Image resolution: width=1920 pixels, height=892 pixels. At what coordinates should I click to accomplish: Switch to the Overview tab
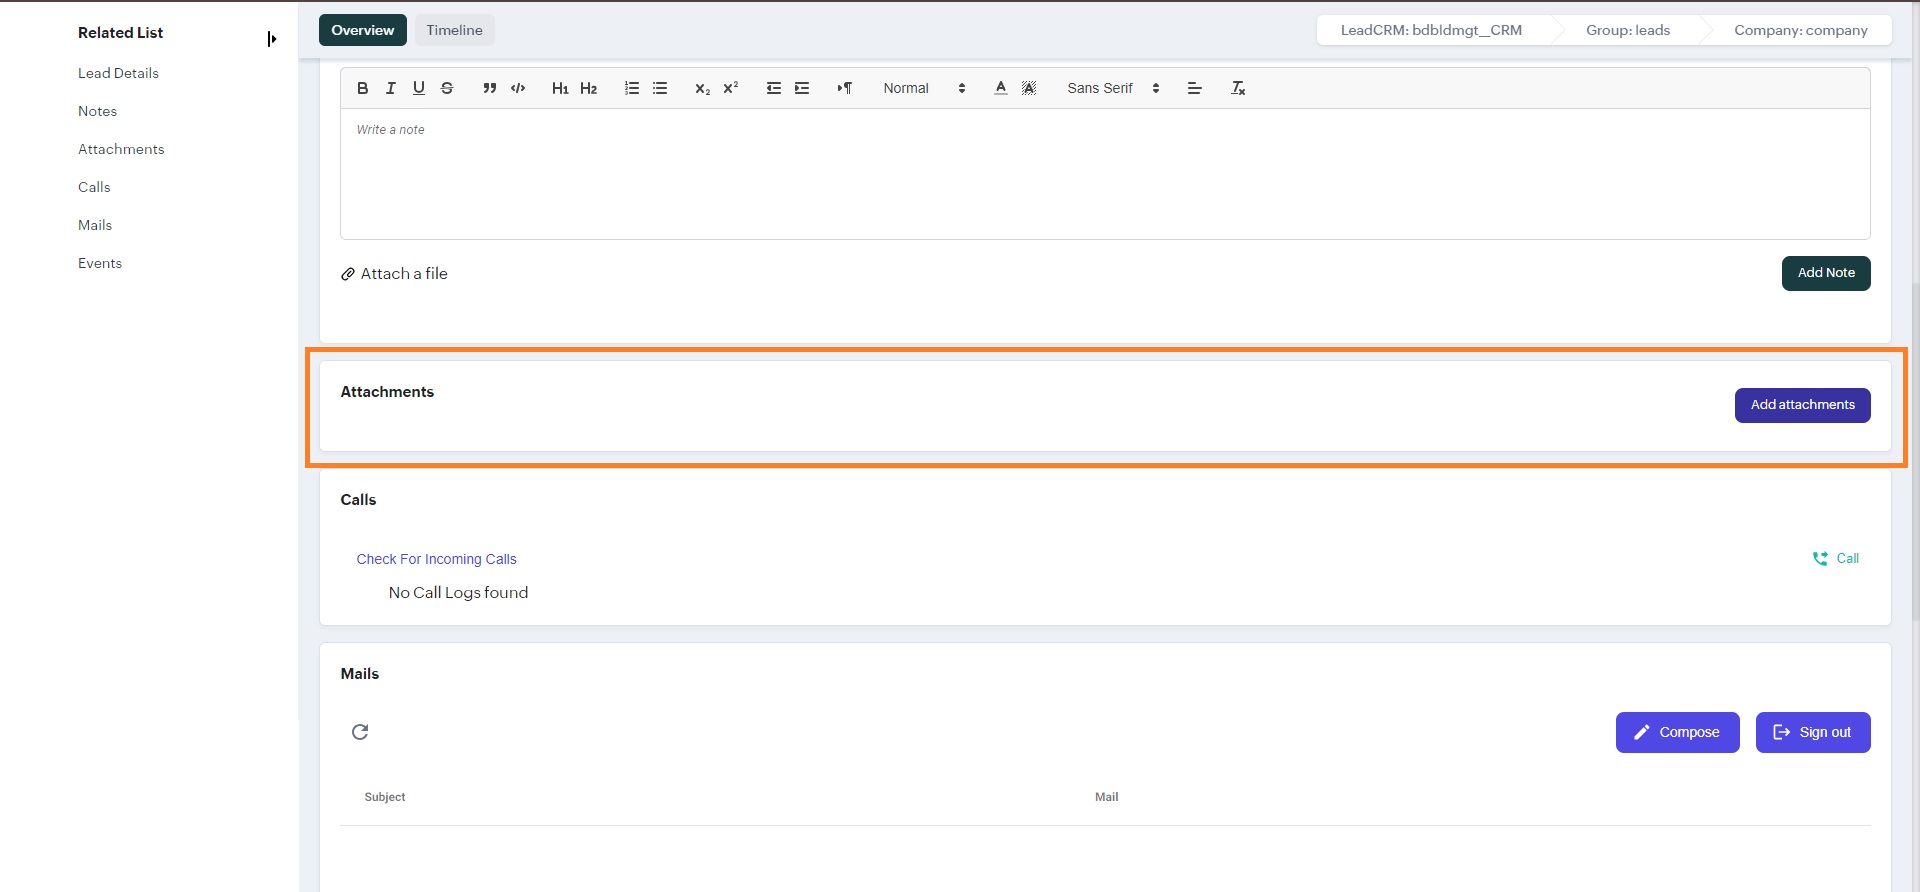point(363,30)
